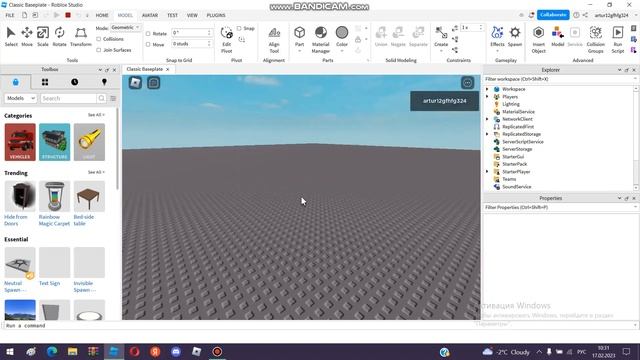The image size is (640, 360).
Task: Click the Roblox logo button in viewport
Action: [136, 83]
